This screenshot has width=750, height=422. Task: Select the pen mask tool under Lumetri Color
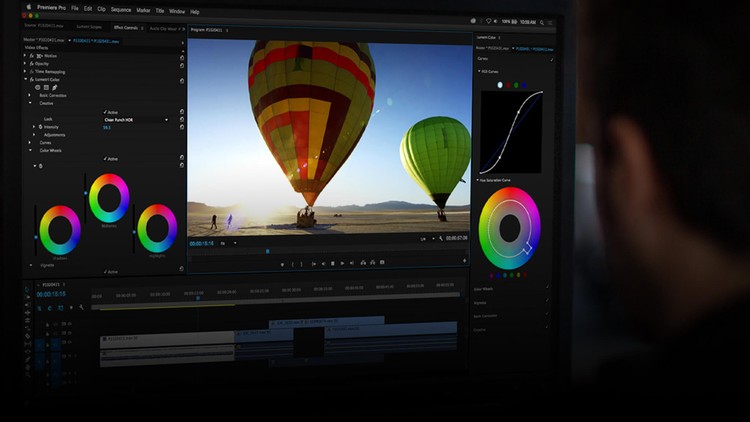point(54,87)
